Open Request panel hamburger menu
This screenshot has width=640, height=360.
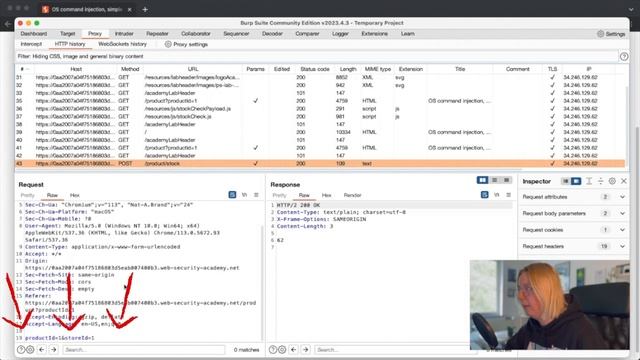256,195
